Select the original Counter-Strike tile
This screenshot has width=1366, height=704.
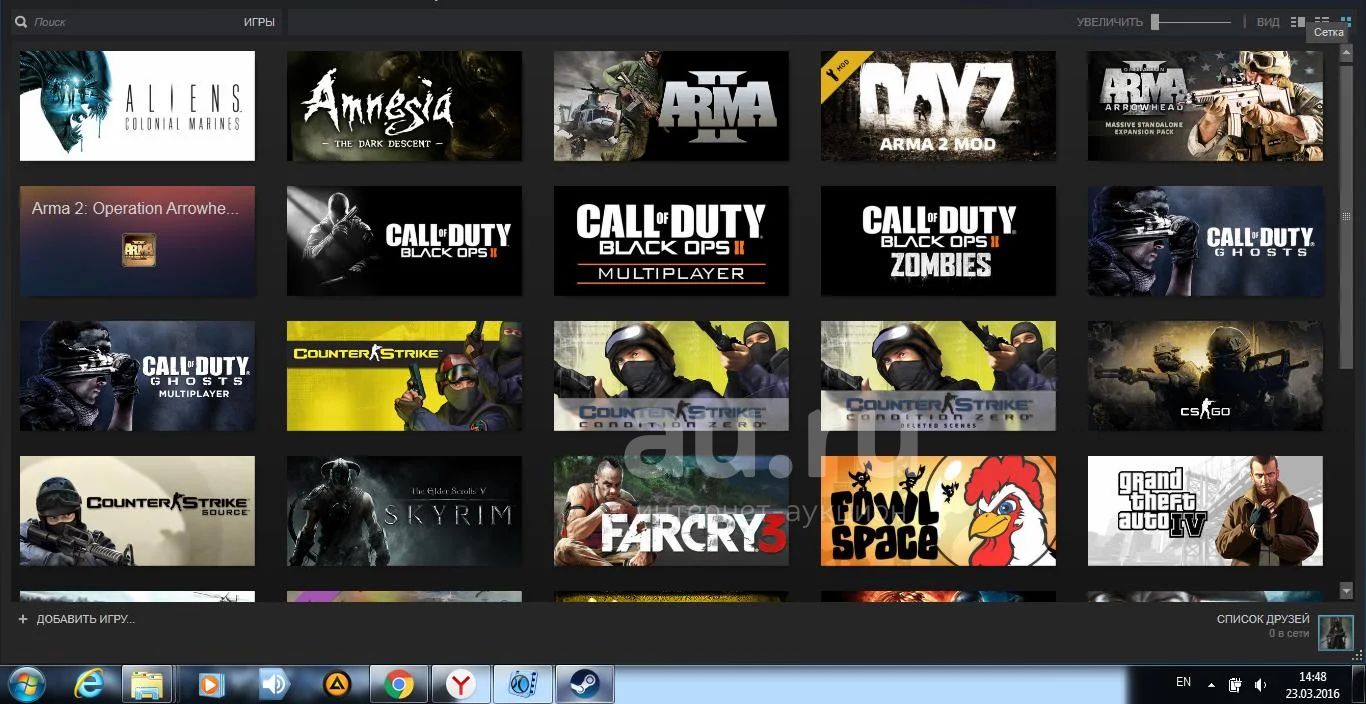tap(404, 376)
